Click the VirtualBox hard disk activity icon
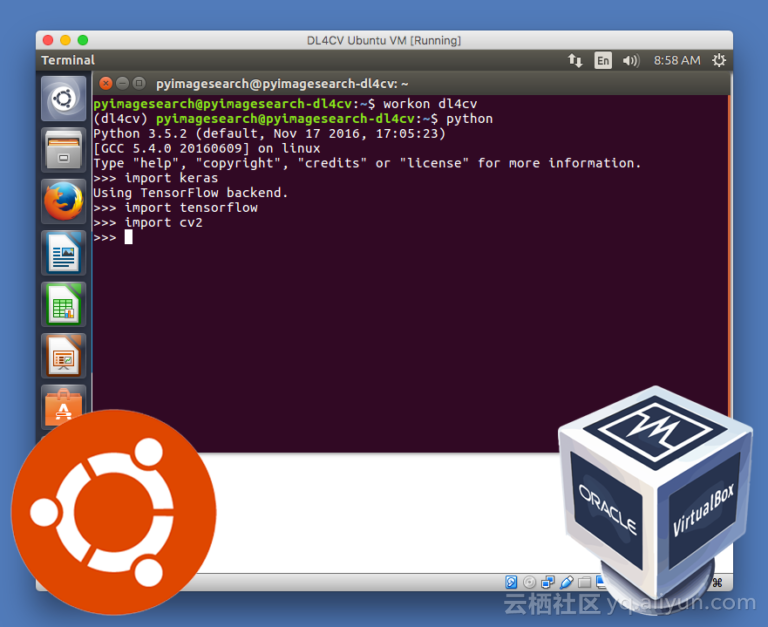The image size is (768, 627). tap(511, 582)
